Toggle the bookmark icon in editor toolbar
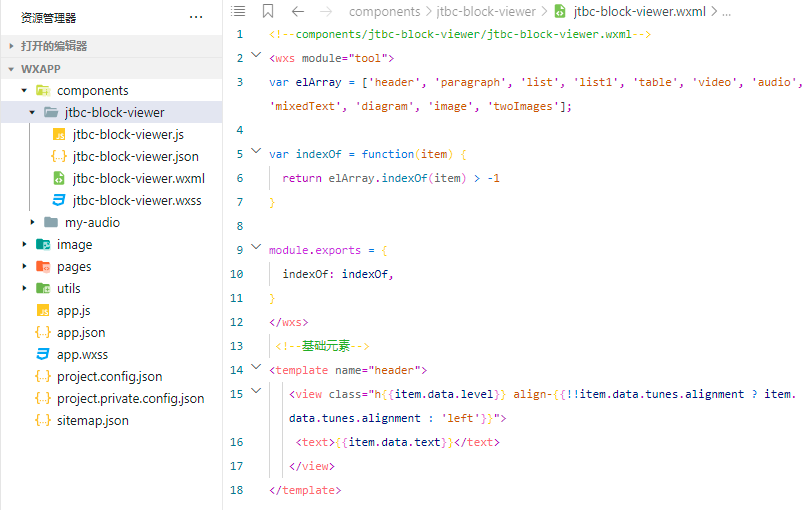 pos(268,11)
